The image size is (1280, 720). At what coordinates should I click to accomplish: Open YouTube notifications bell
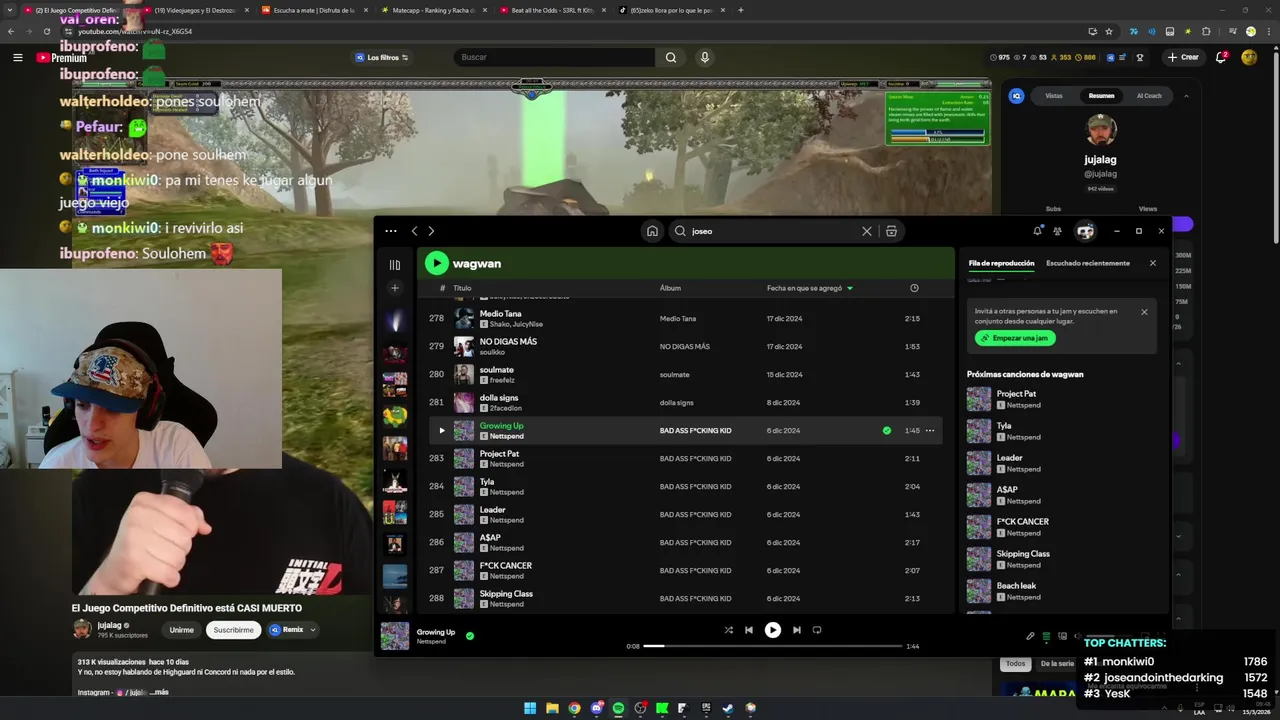point(1221,57)
